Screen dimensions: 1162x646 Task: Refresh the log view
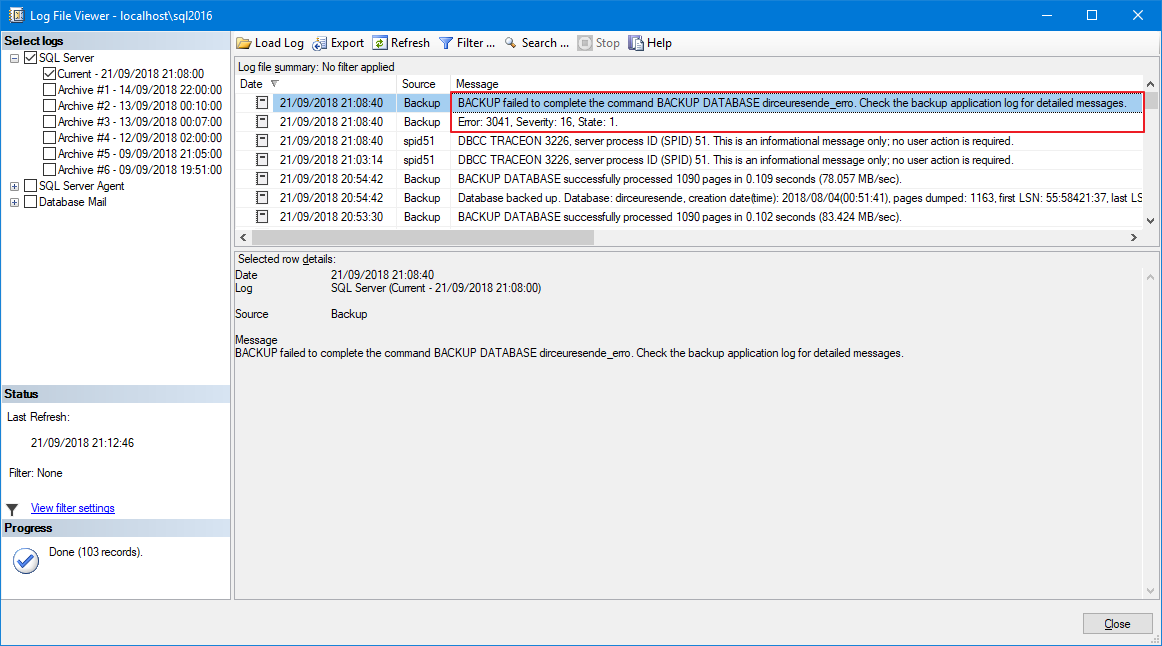(x=381, y=42)
